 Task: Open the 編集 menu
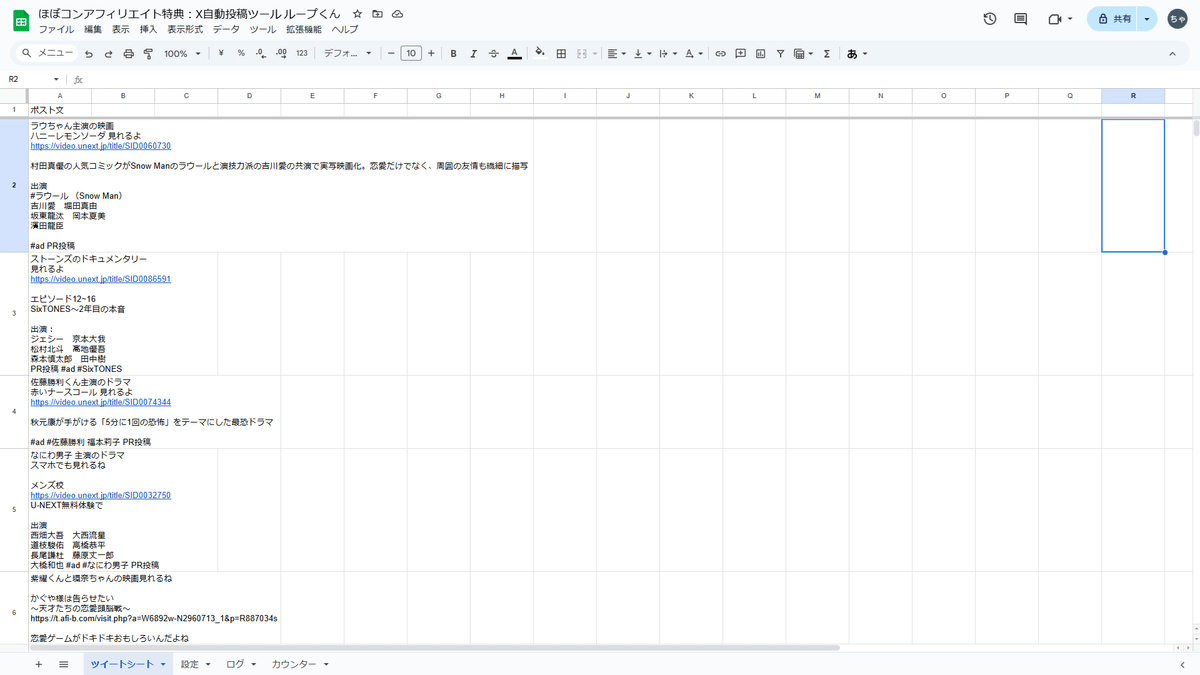(93, 30)
